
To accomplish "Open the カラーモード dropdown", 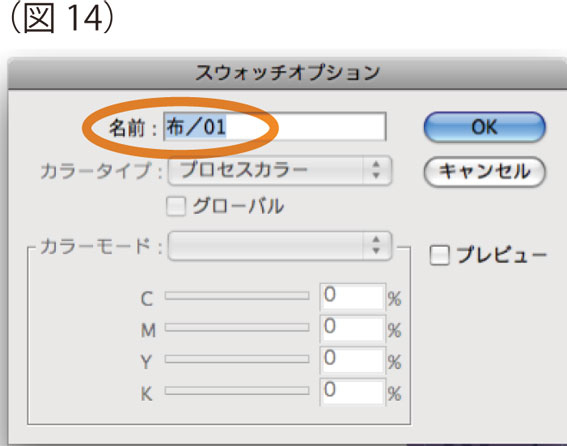I will pos(280,246).
